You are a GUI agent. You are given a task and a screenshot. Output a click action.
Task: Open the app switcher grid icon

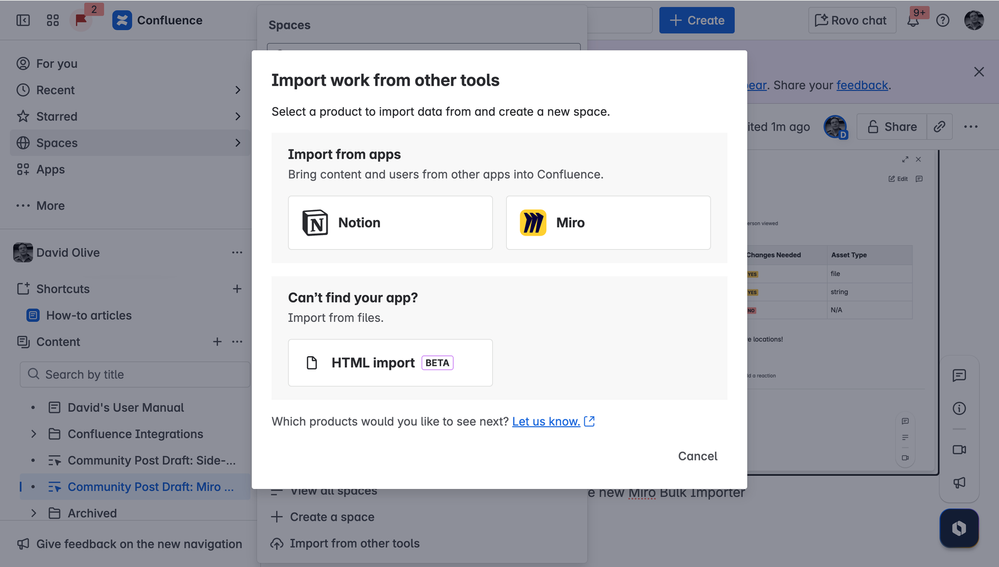click(x=53, y=20)
